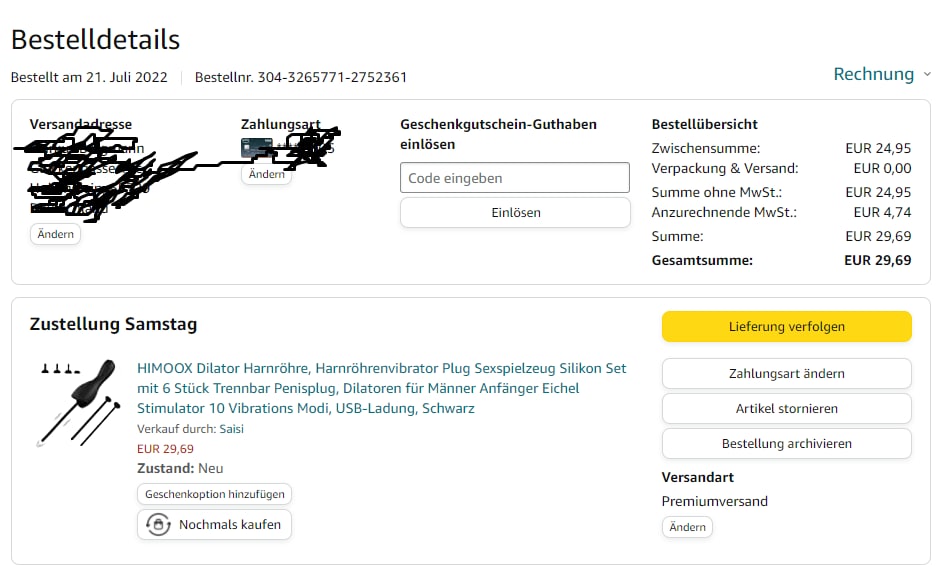Screen dimensions: 946x574
Task: Click the Nochmals kaufen button
Action: coord(214,525)
